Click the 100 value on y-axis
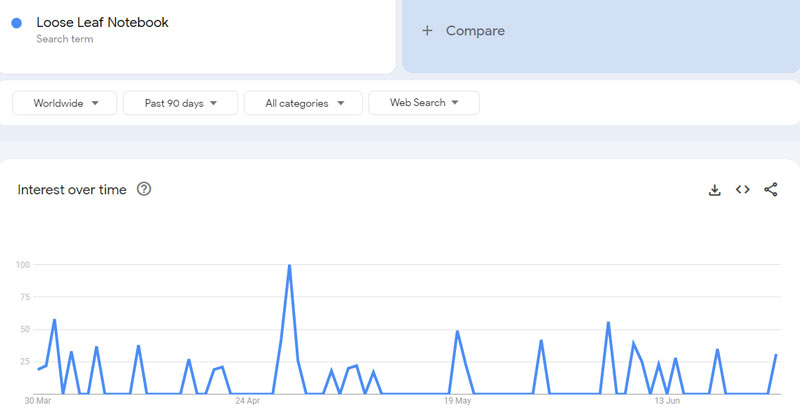800x418 pixels. [x=23, y=265]
